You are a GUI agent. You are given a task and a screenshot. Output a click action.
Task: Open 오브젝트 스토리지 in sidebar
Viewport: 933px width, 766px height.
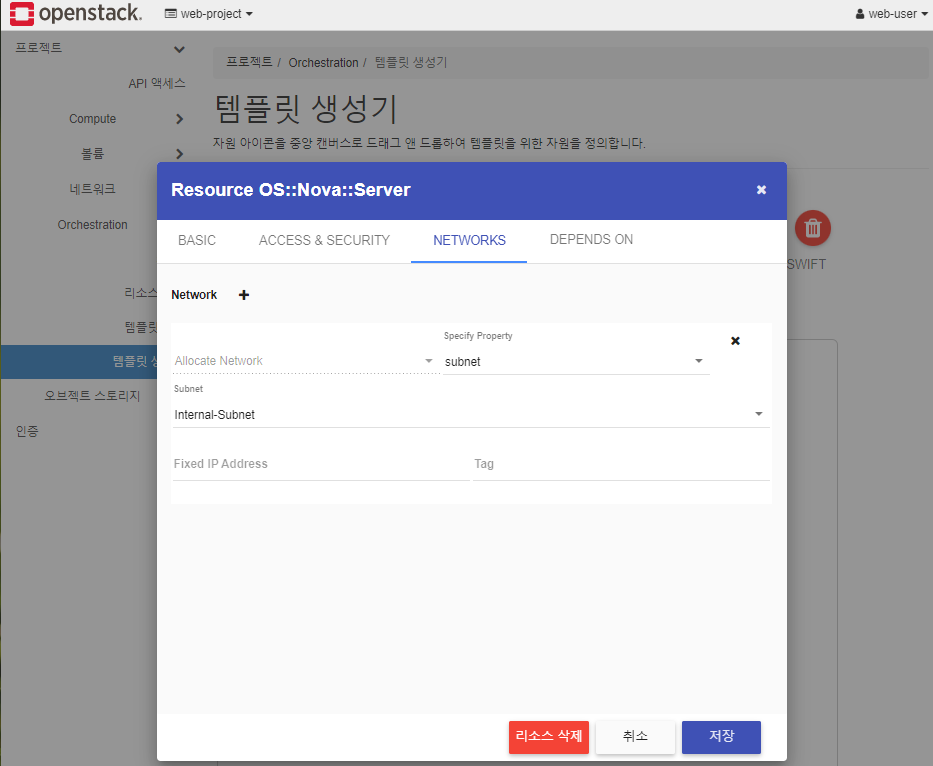pos(92,396)
